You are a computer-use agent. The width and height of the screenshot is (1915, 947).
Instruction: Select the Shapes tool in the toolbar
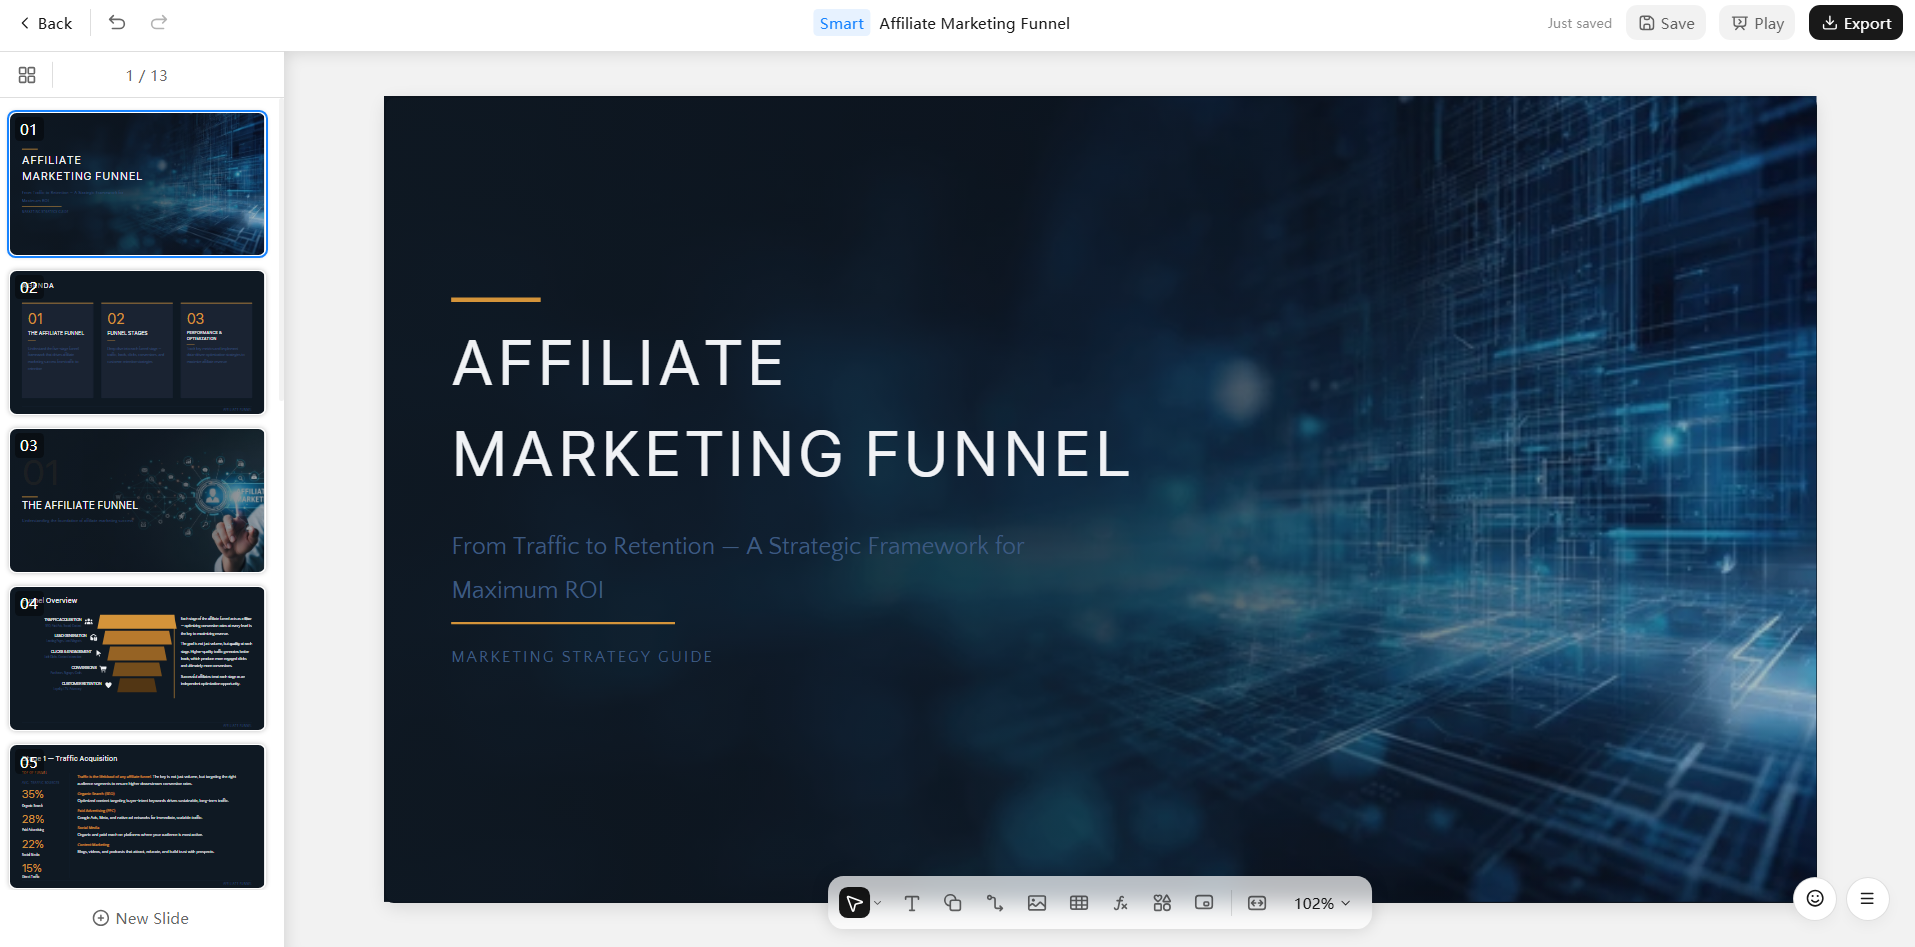point(953,903)
